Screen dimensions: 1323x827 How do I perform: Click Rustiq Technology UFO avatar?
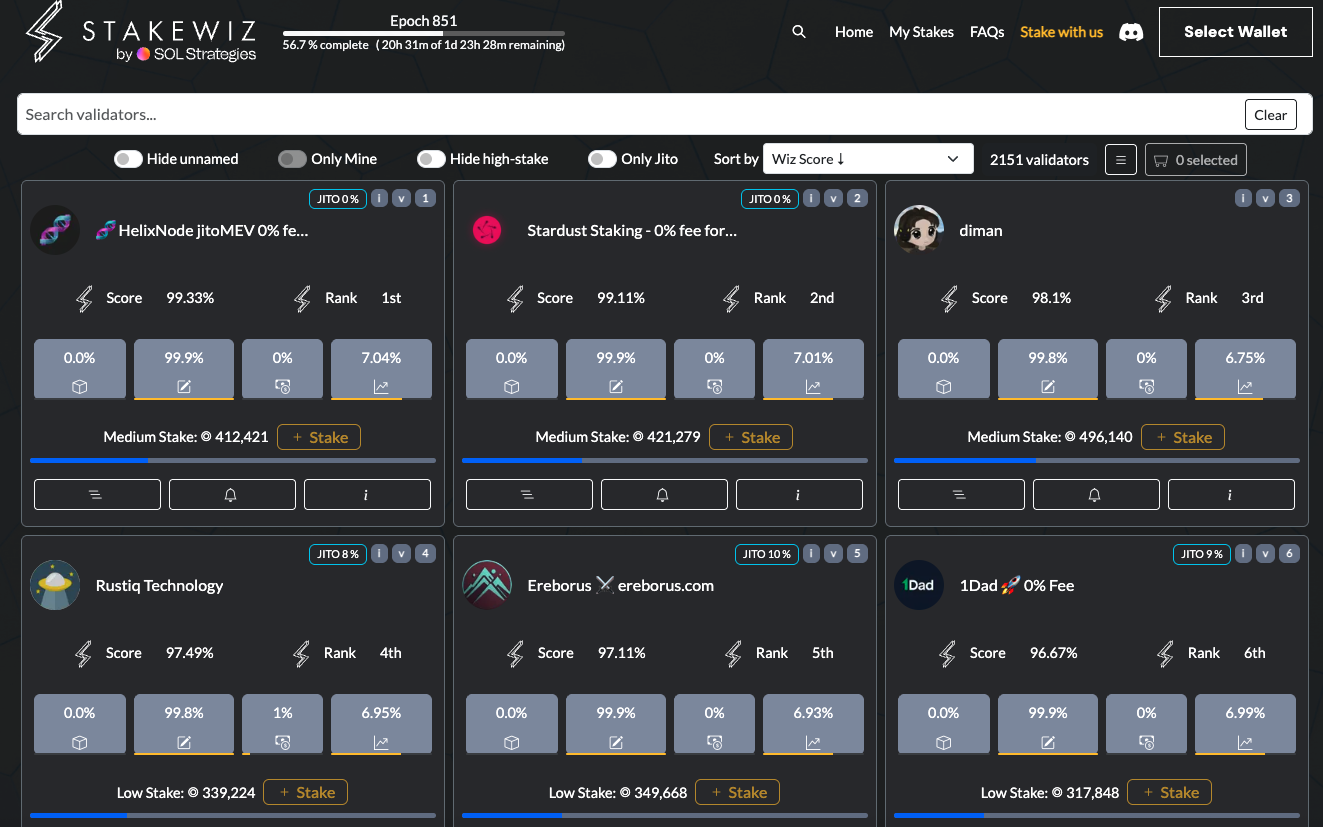tap(55, 585)
